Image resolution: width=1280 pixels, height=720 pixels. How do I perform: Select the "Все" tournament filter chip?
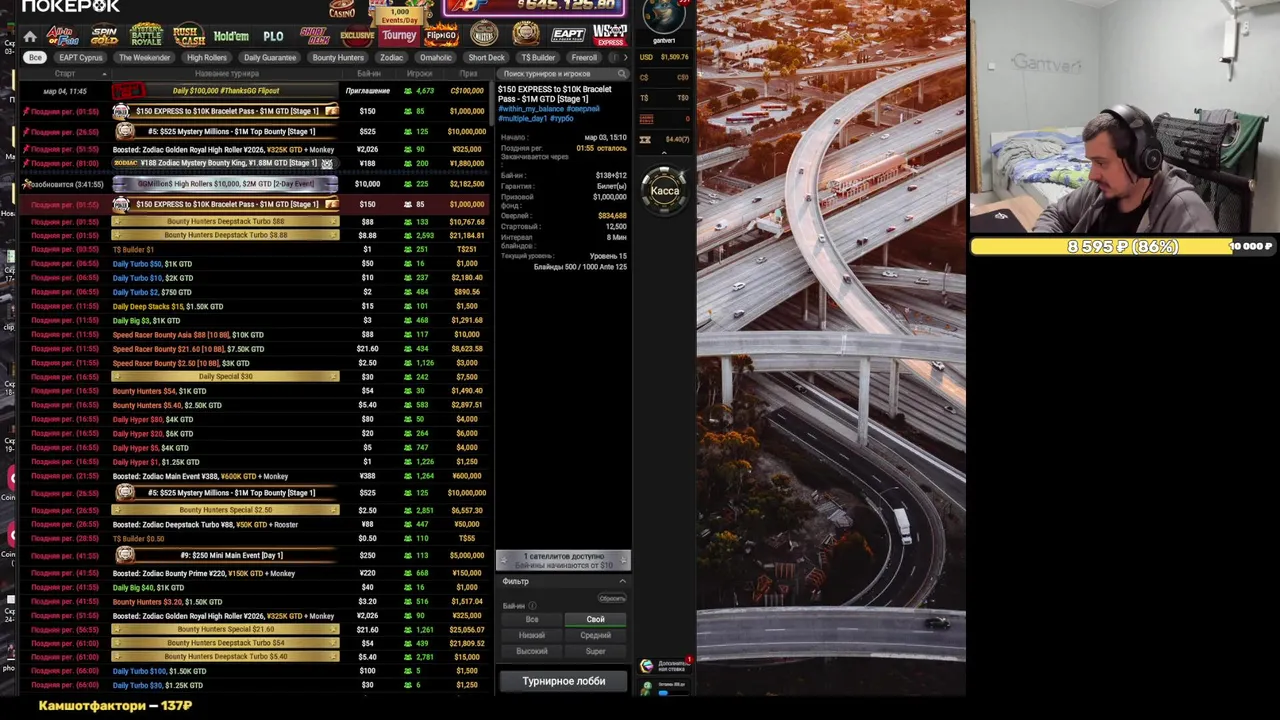pyautogui.click(x=35, y=57)
